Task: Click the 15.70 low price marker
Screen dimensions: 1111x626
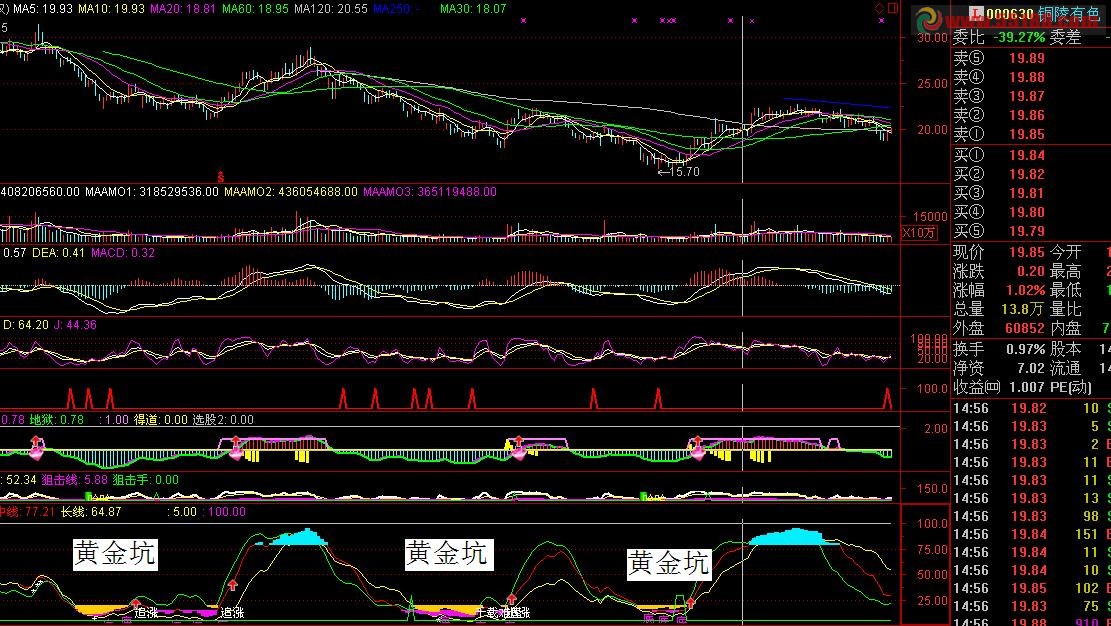Action: click(x=678, y=172)
